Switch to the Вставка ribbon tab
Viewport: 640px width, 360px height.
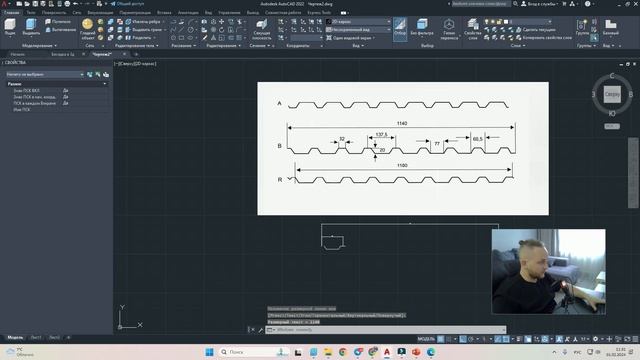point(164,13)
